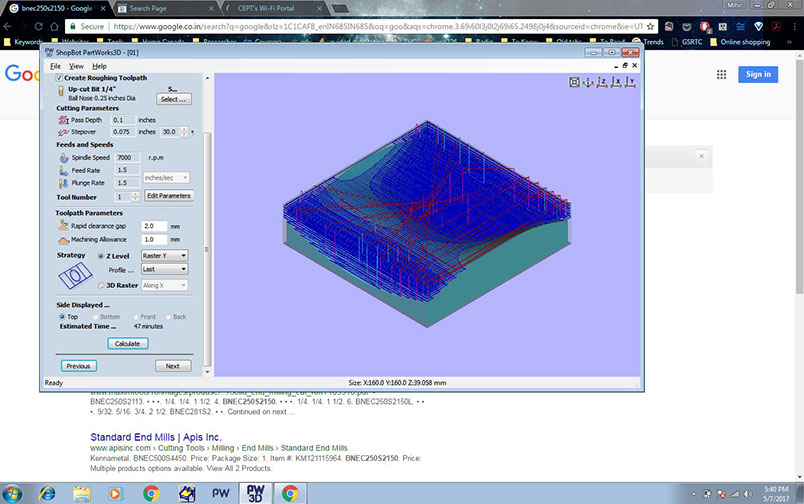
Task: Switch to the isometric view axis icon
Action: click(588, 82)
